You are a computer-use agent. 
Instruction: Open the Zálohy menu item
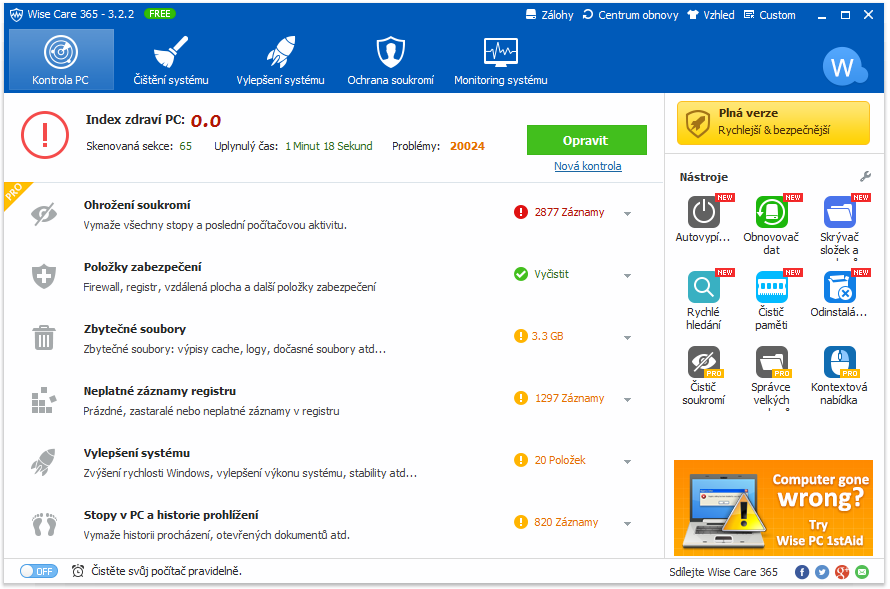(x=549, y=15)
